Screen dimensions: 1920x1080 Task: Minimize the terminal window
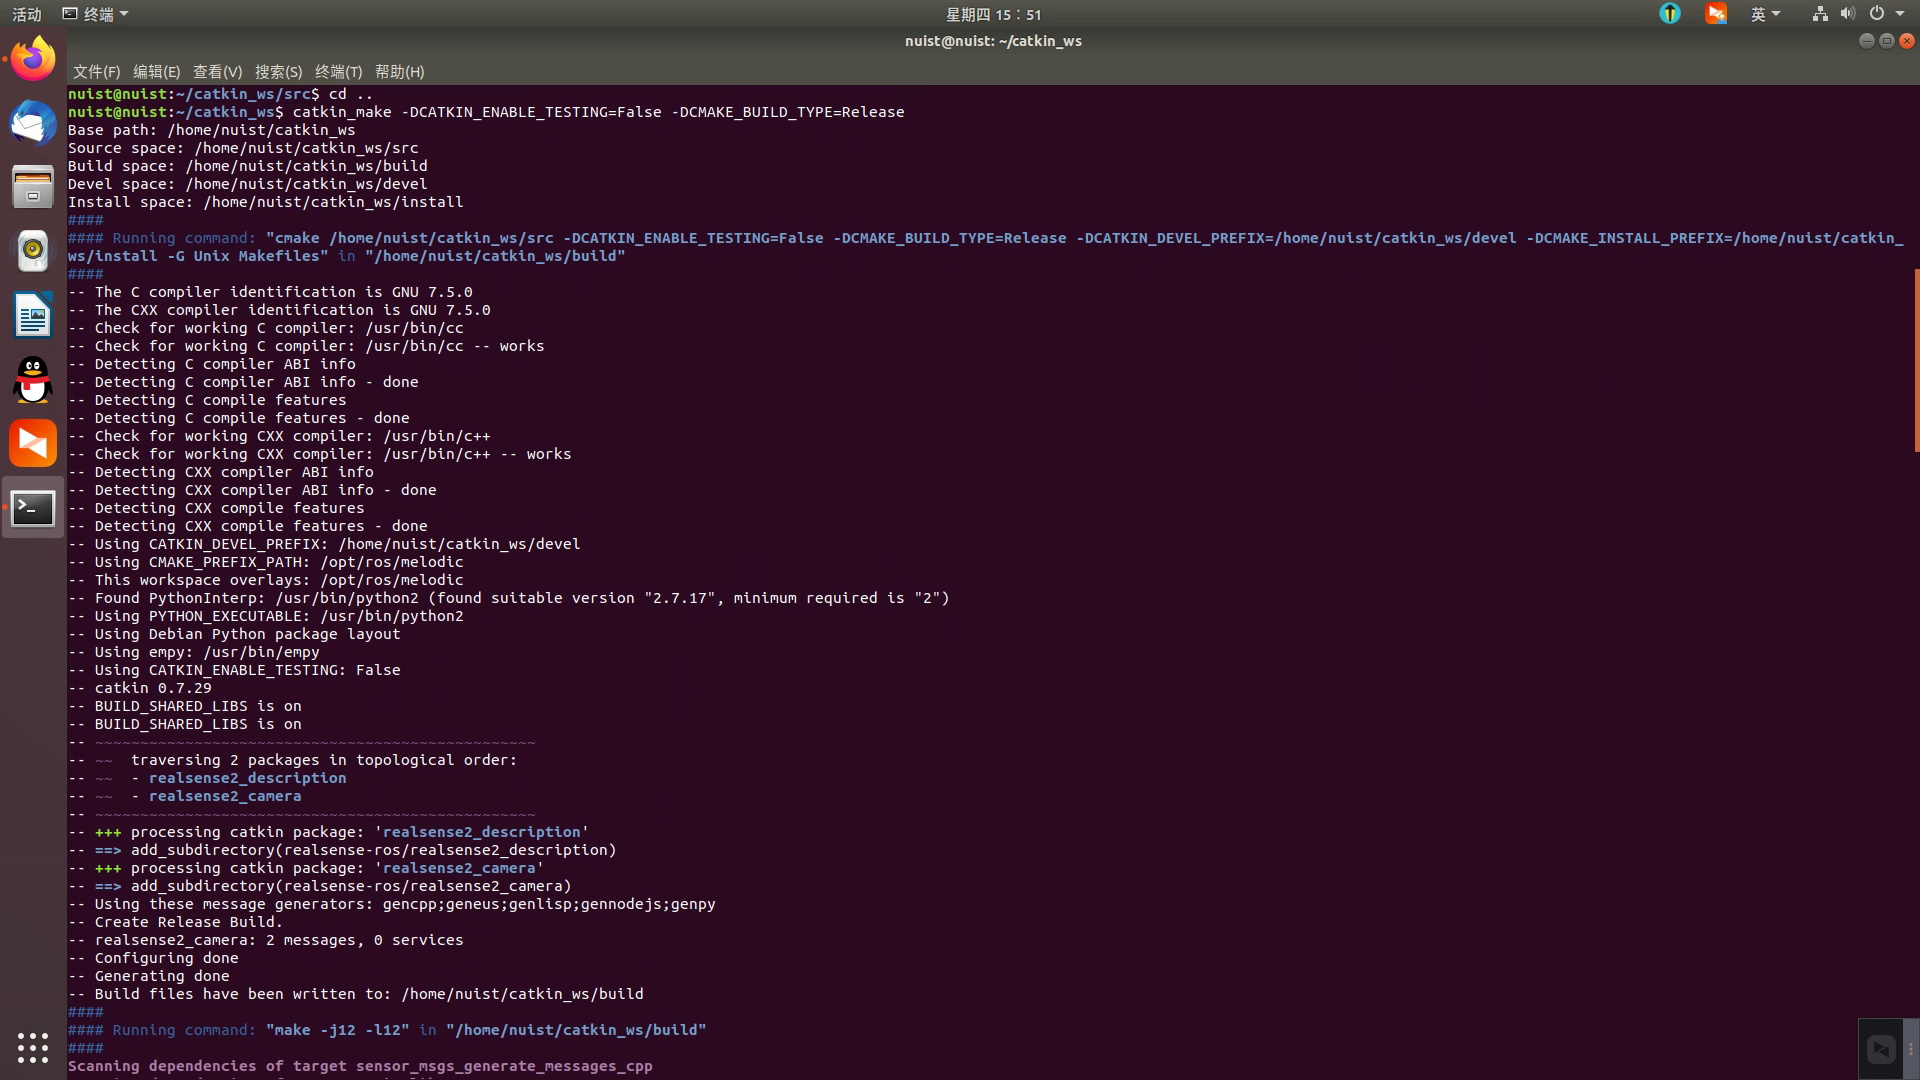pyautogui.click(x=1866, y=41)
